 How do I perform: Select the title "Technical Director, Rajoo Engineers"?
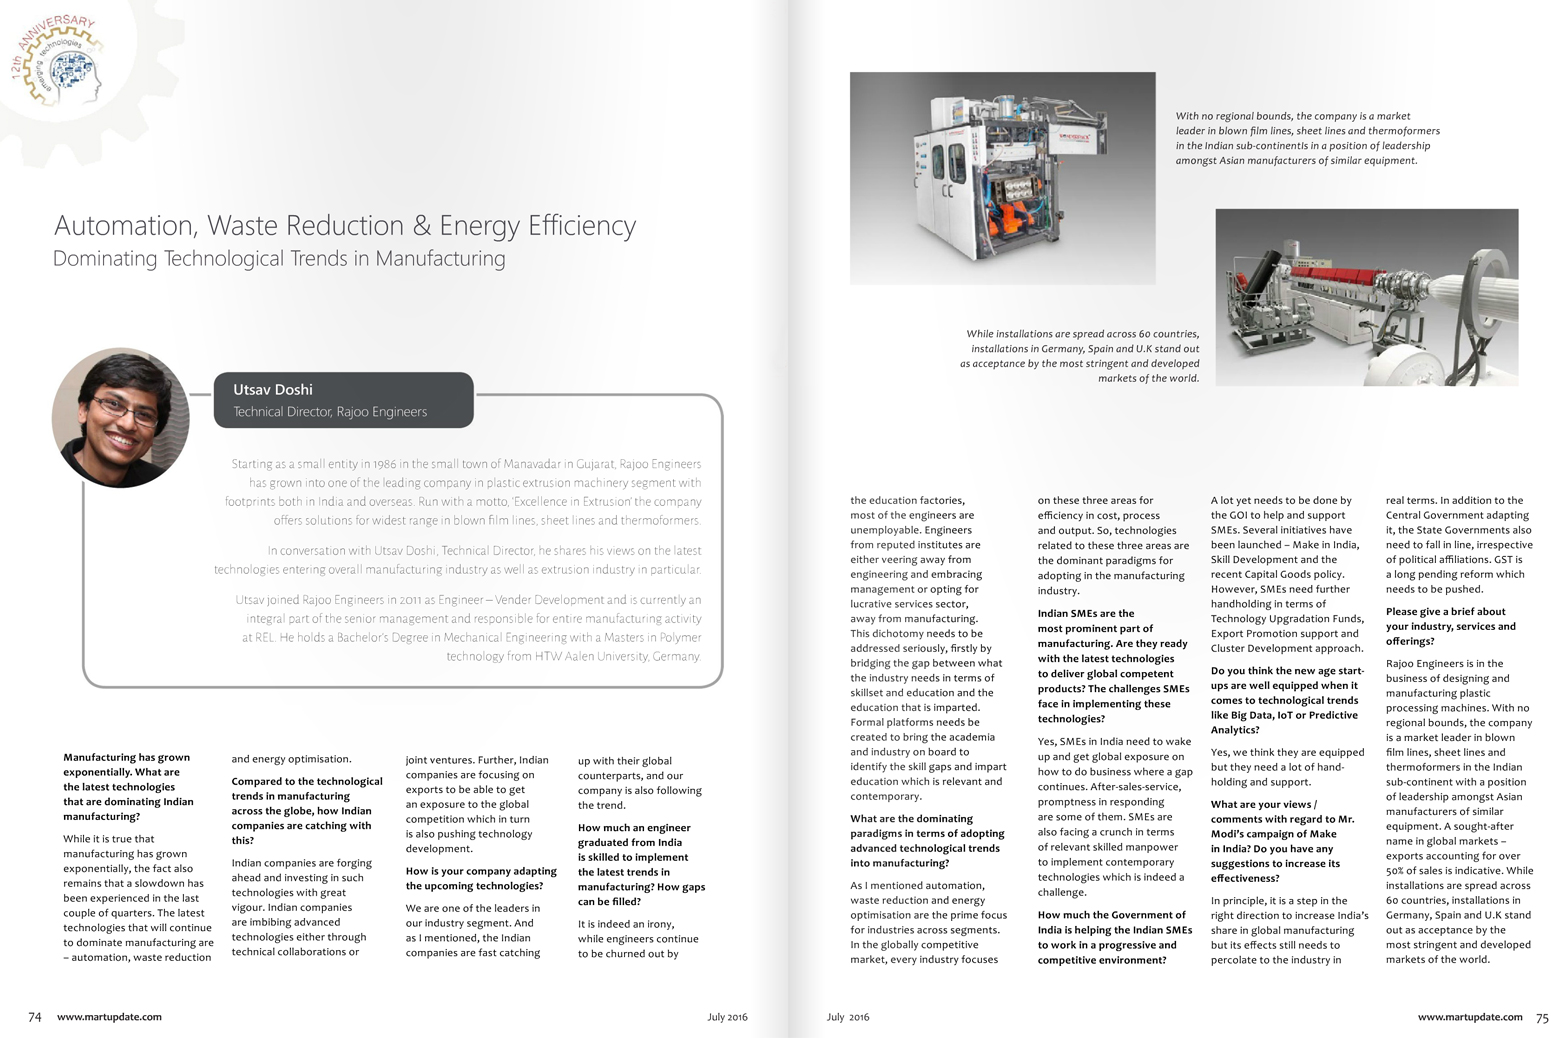click(330, 412)
